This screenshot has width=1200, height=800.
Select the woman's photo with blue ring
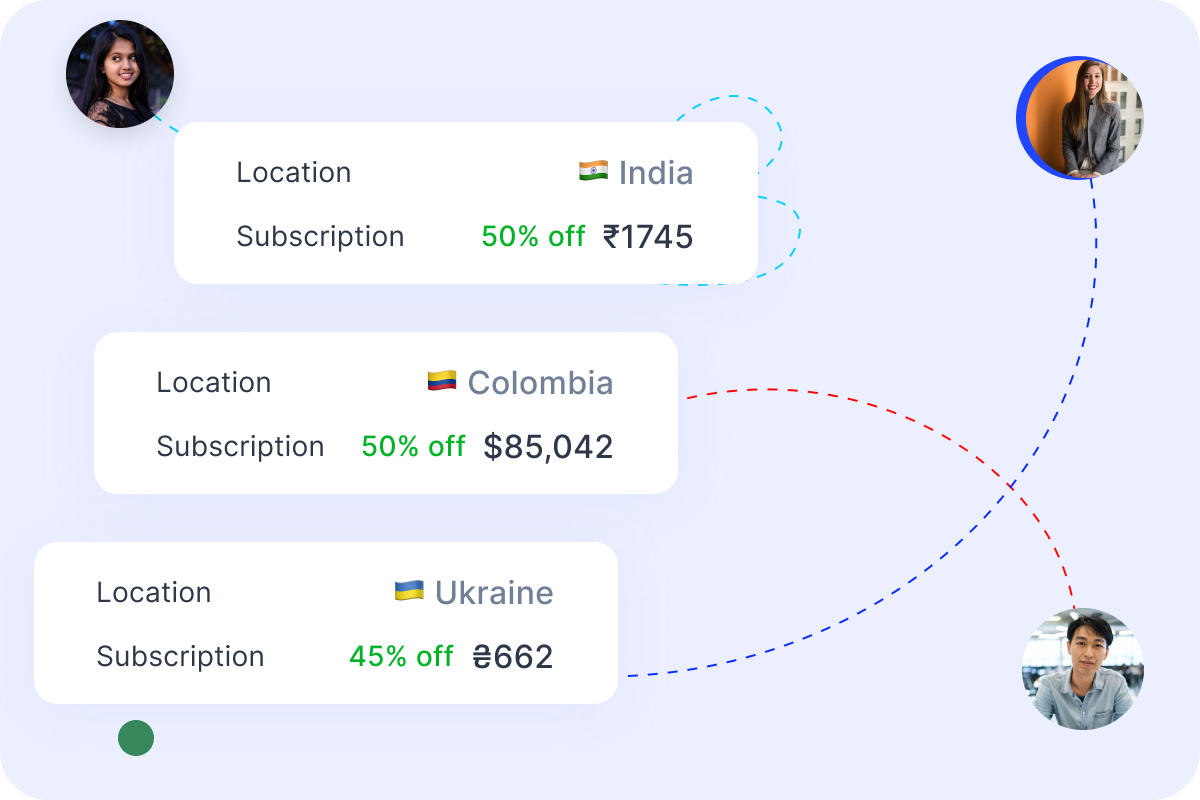pyautogui.click(x=1082, y=118)
